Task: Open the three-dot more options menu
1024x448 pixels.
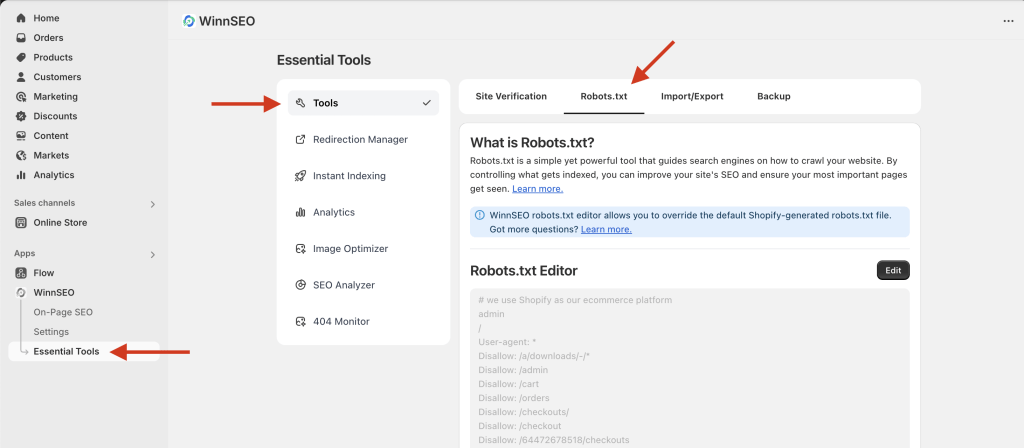Action: (1008, 21)
